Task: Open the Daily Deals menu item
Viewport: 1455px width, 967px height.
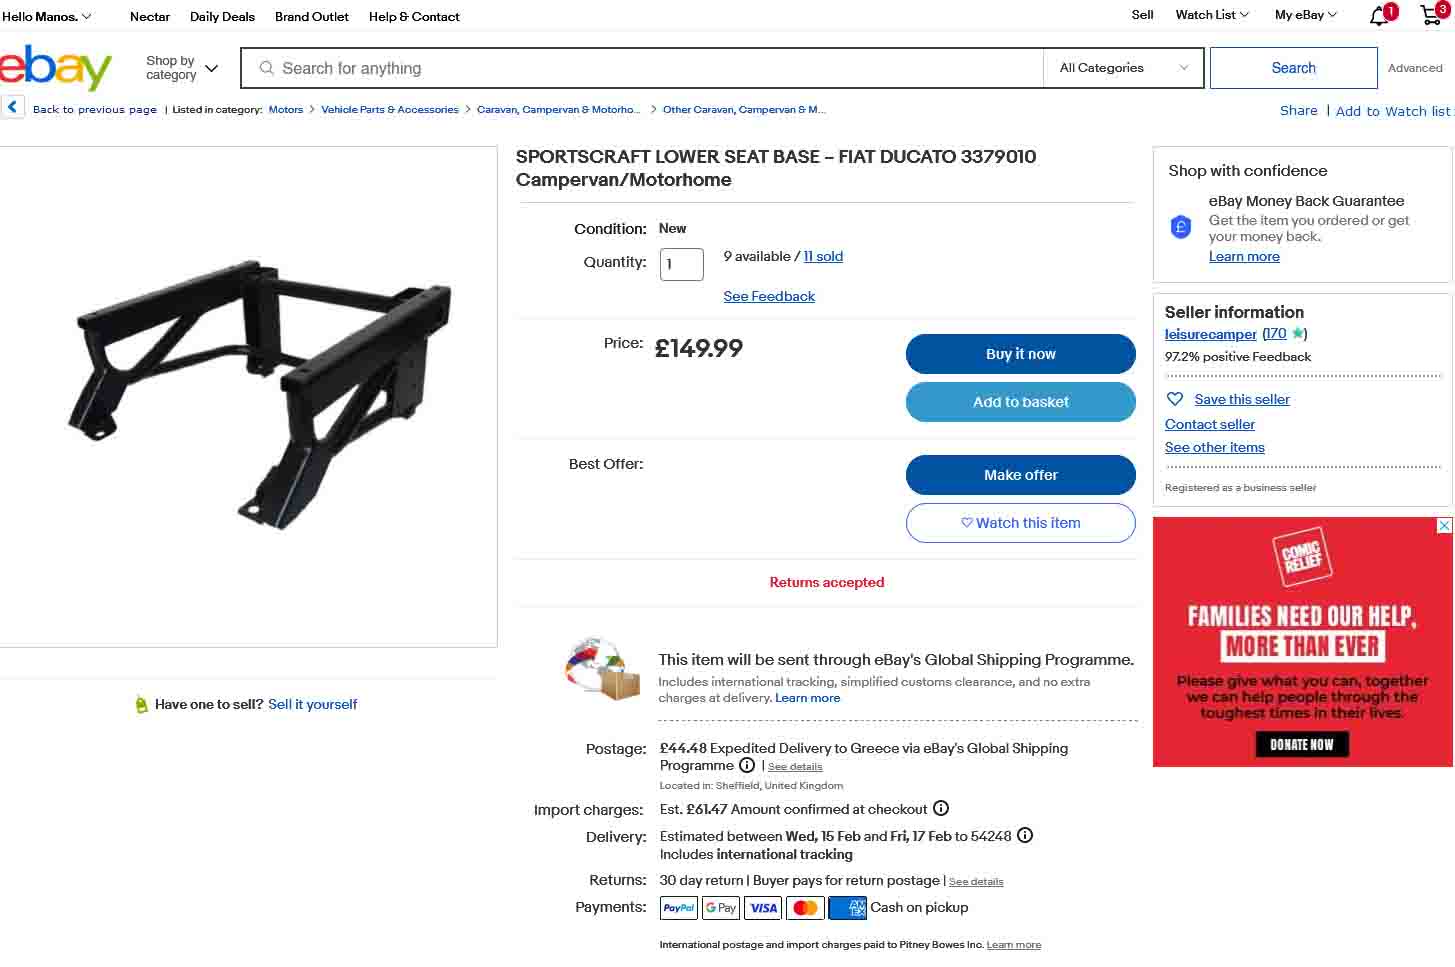Action: pyautogui.click(x=222, y=17)
